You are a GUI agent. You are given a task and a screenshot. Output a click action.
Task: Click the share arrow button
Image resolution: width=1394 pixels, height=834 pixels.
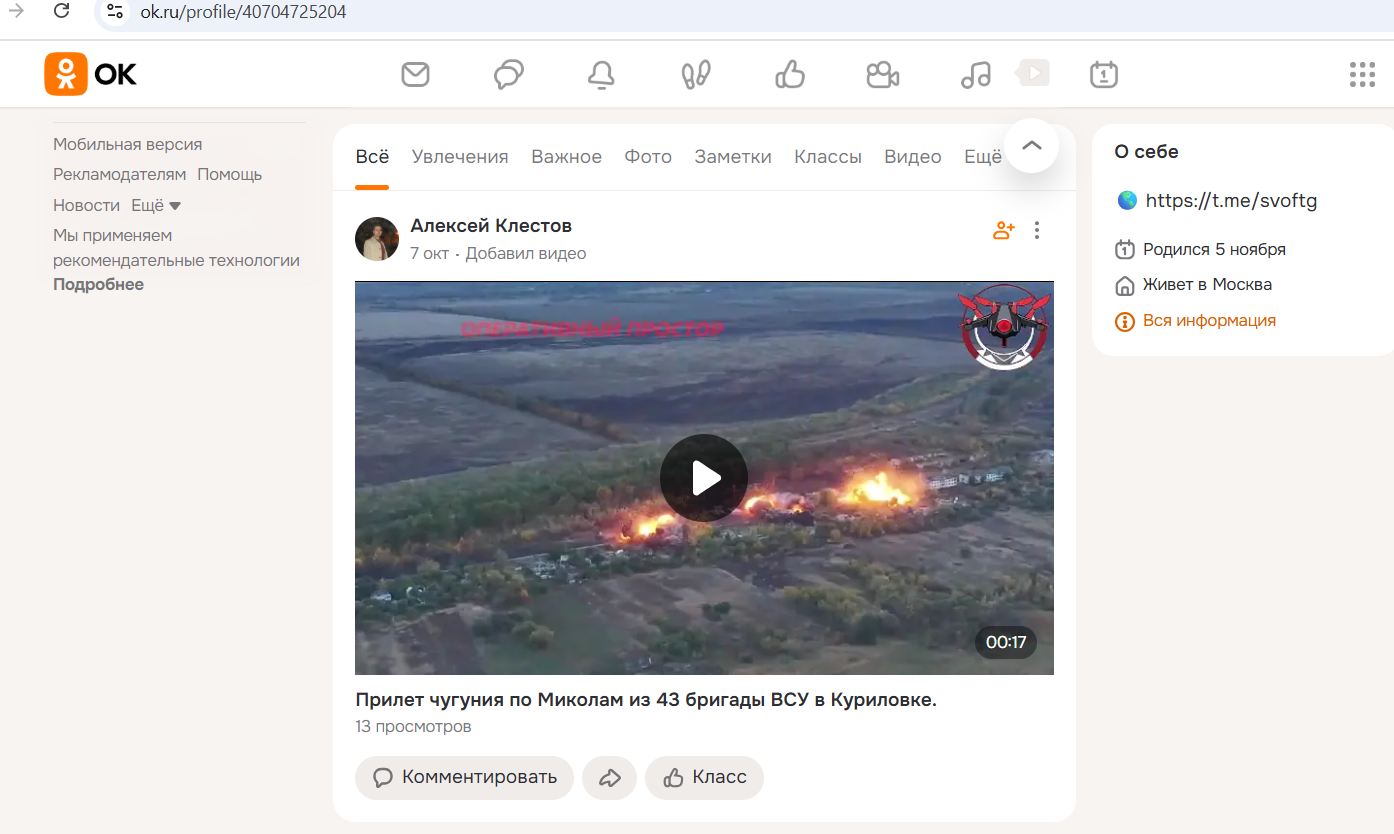click(x=609, y=778)
